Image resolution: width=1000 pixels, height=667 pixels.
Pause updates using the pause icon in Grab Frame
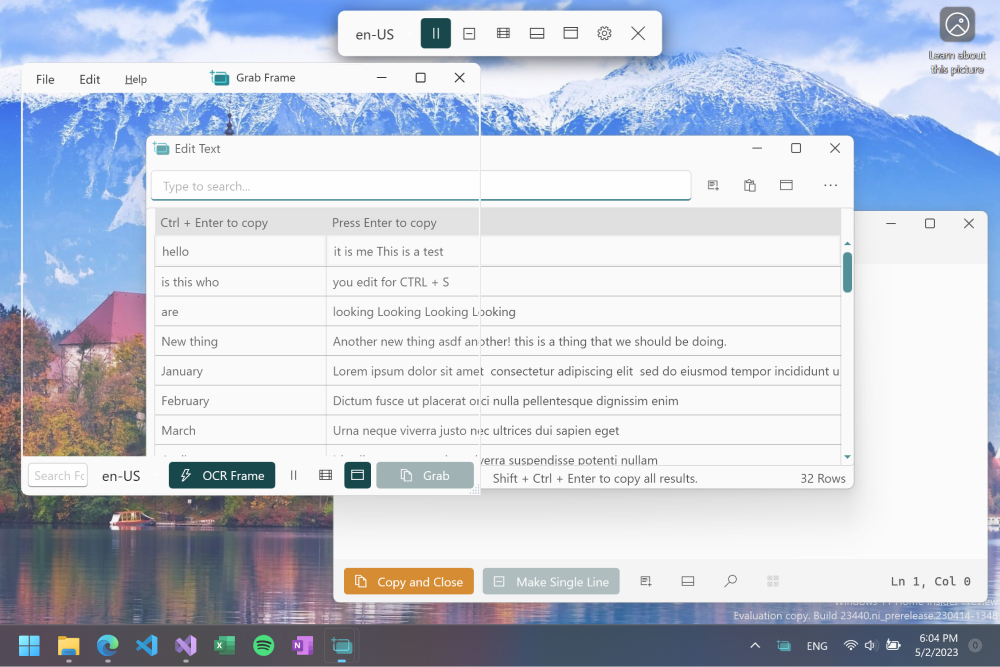coord(295,475)
